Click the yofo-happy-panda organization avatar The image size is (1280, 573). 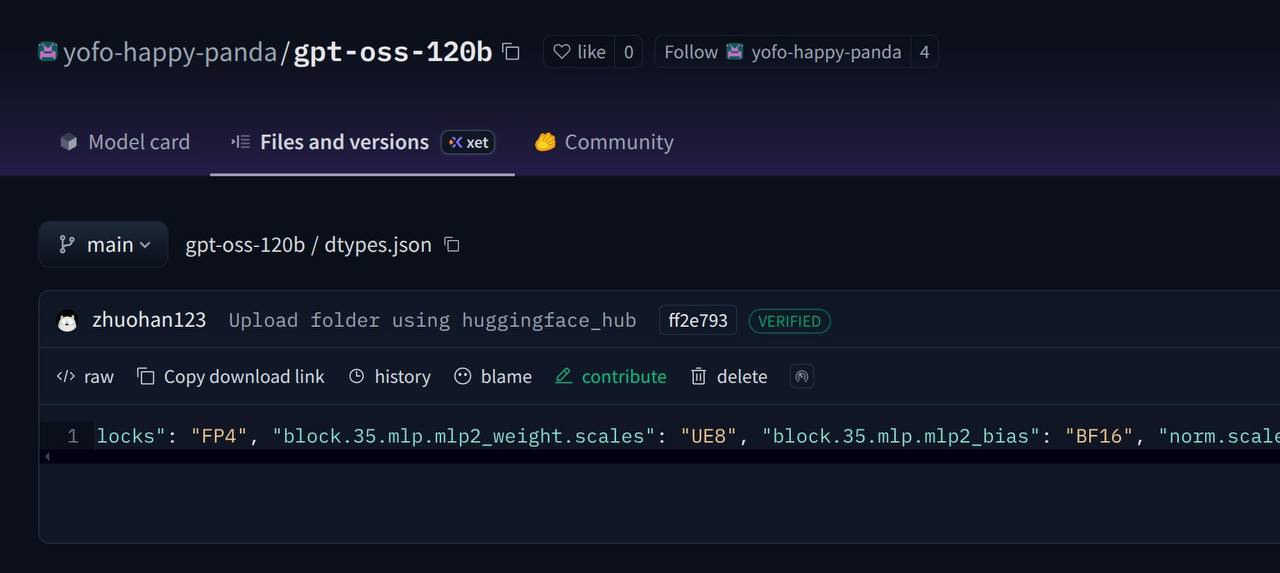point(48,52)
